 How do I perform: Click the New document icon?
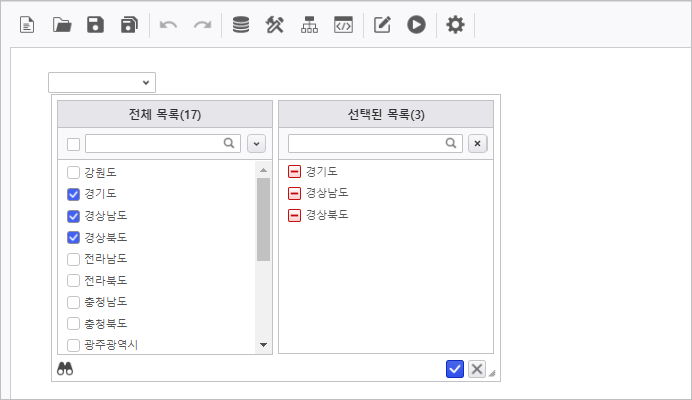click(x=27, y=25)
